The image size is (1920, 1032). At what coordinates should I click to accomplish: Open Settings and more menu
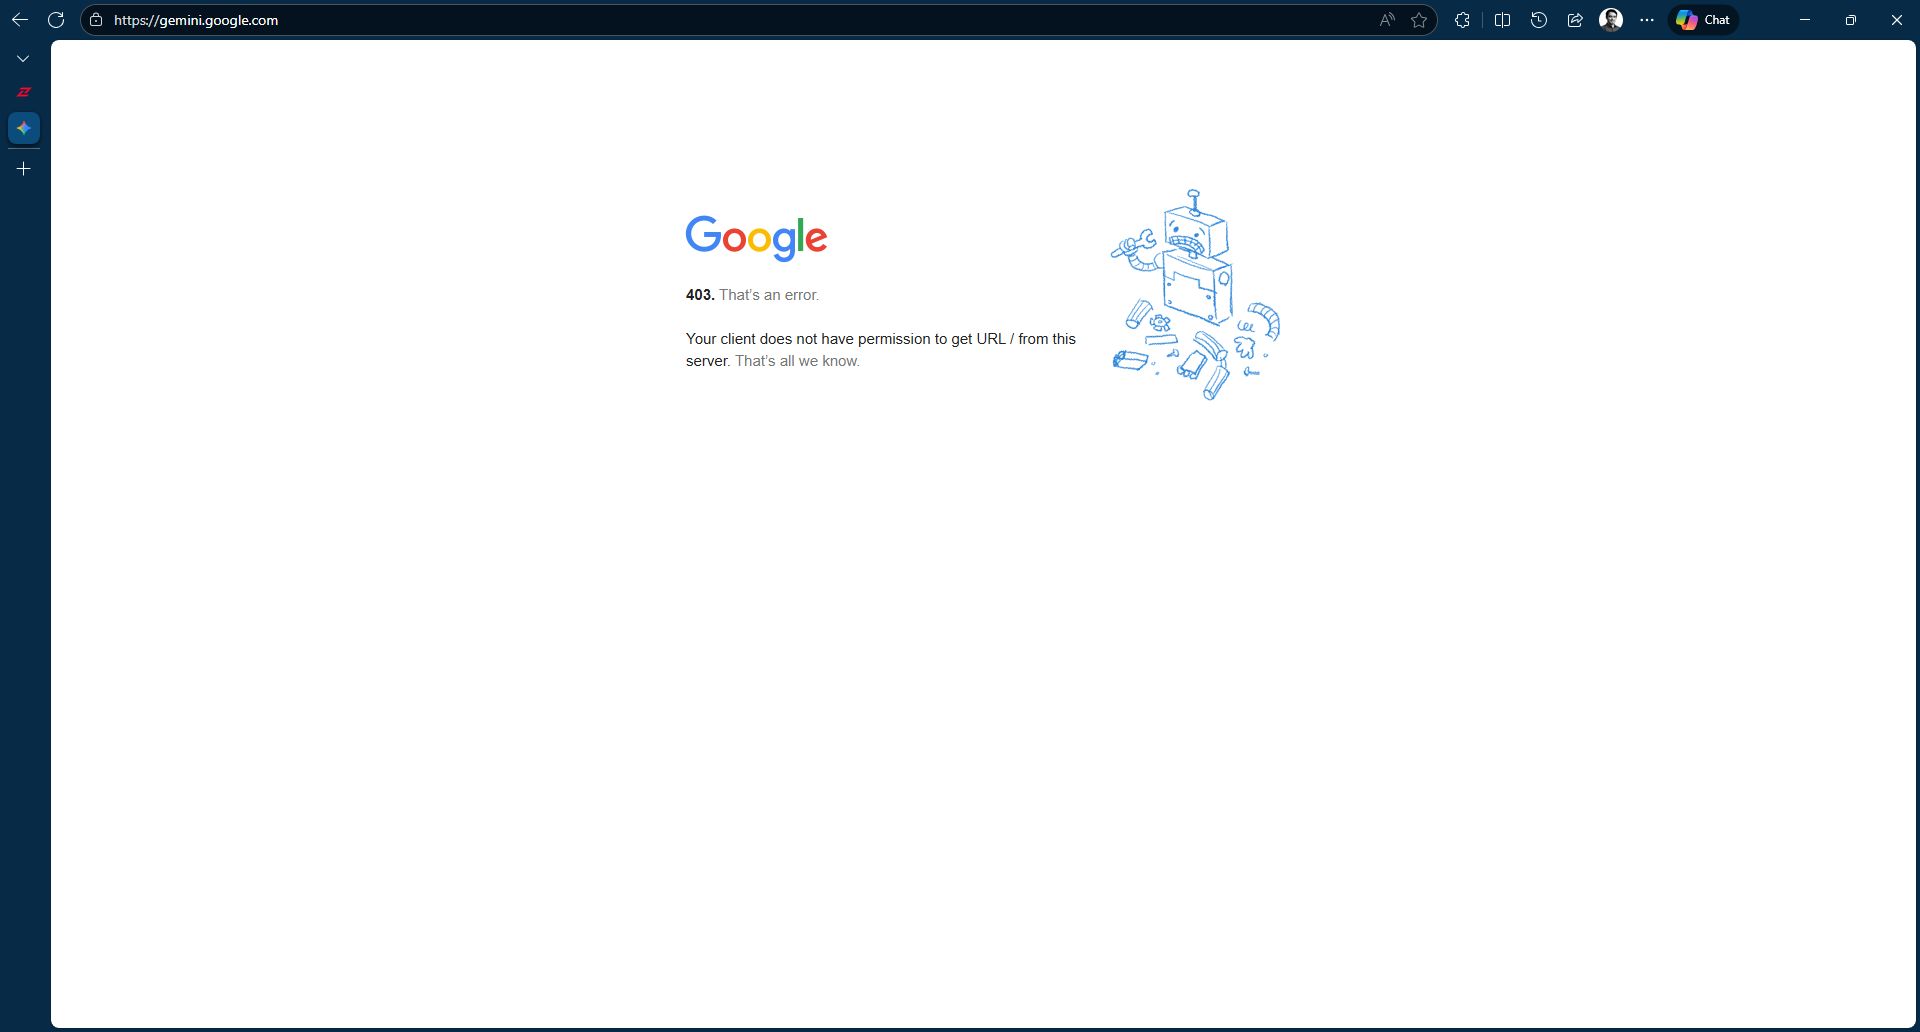1647,20
